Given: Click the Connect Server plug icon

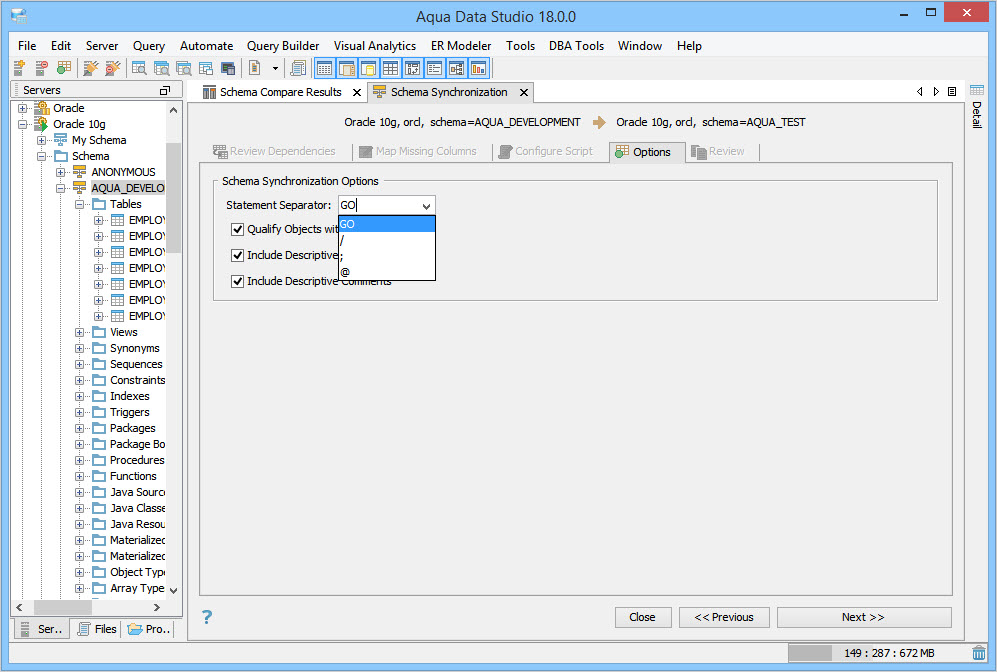Looking at the screenshot, I should 91,68.
